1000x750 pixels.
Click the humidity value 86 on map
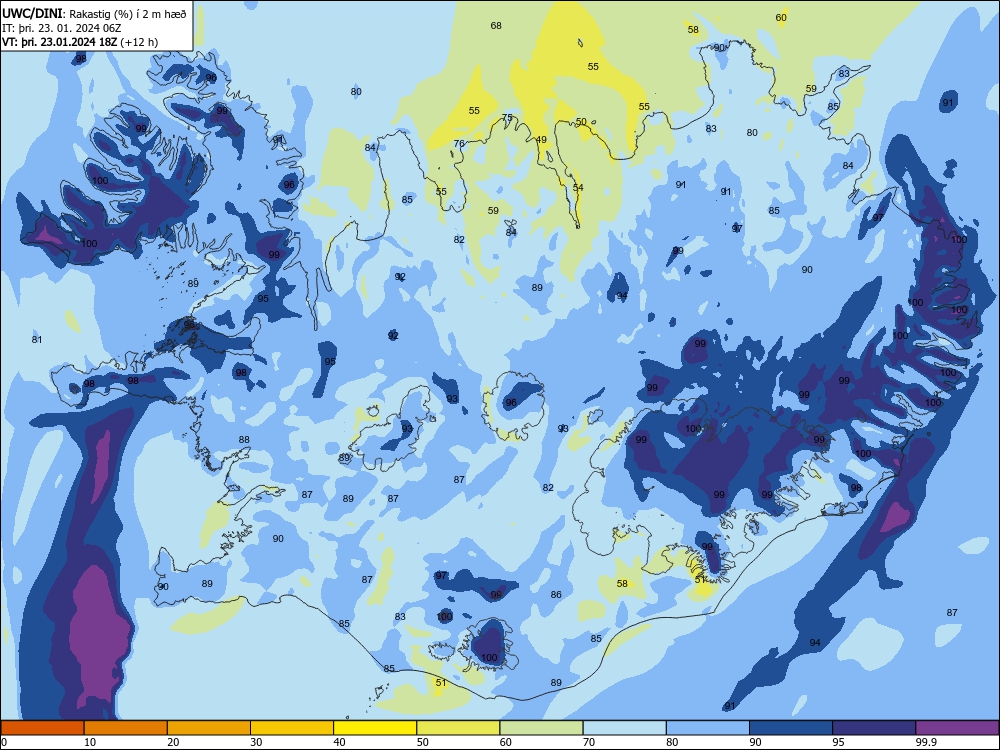(556, 594)
